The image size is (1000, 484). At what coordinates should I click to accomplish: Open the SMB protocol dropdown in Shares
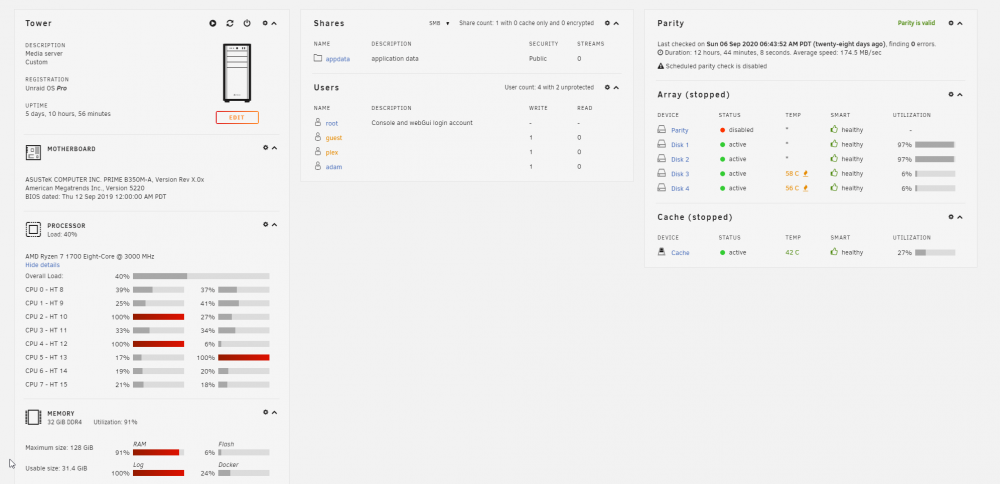pyautogui.click(x=439, y=24)
